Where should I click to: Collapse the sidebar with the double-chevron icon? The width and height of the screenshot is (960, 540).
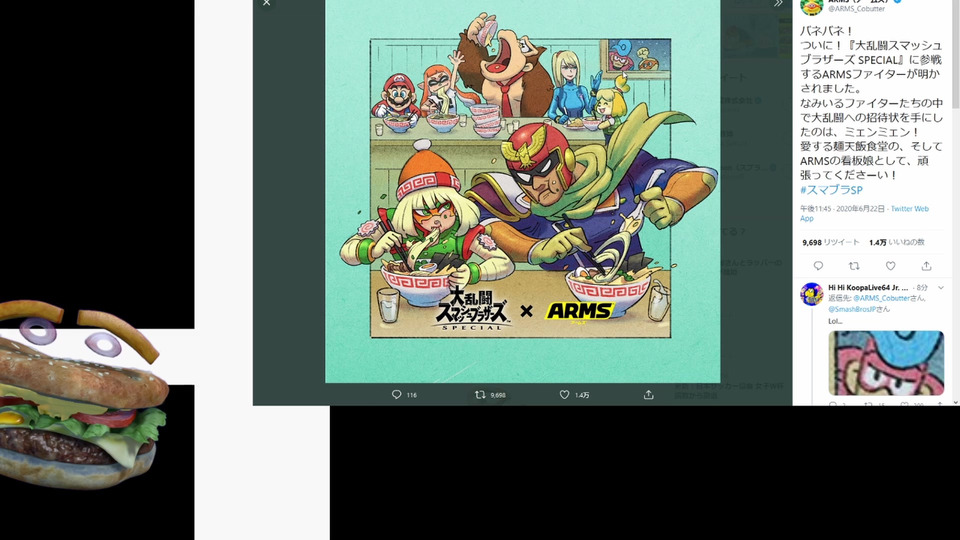pos(778,3)
